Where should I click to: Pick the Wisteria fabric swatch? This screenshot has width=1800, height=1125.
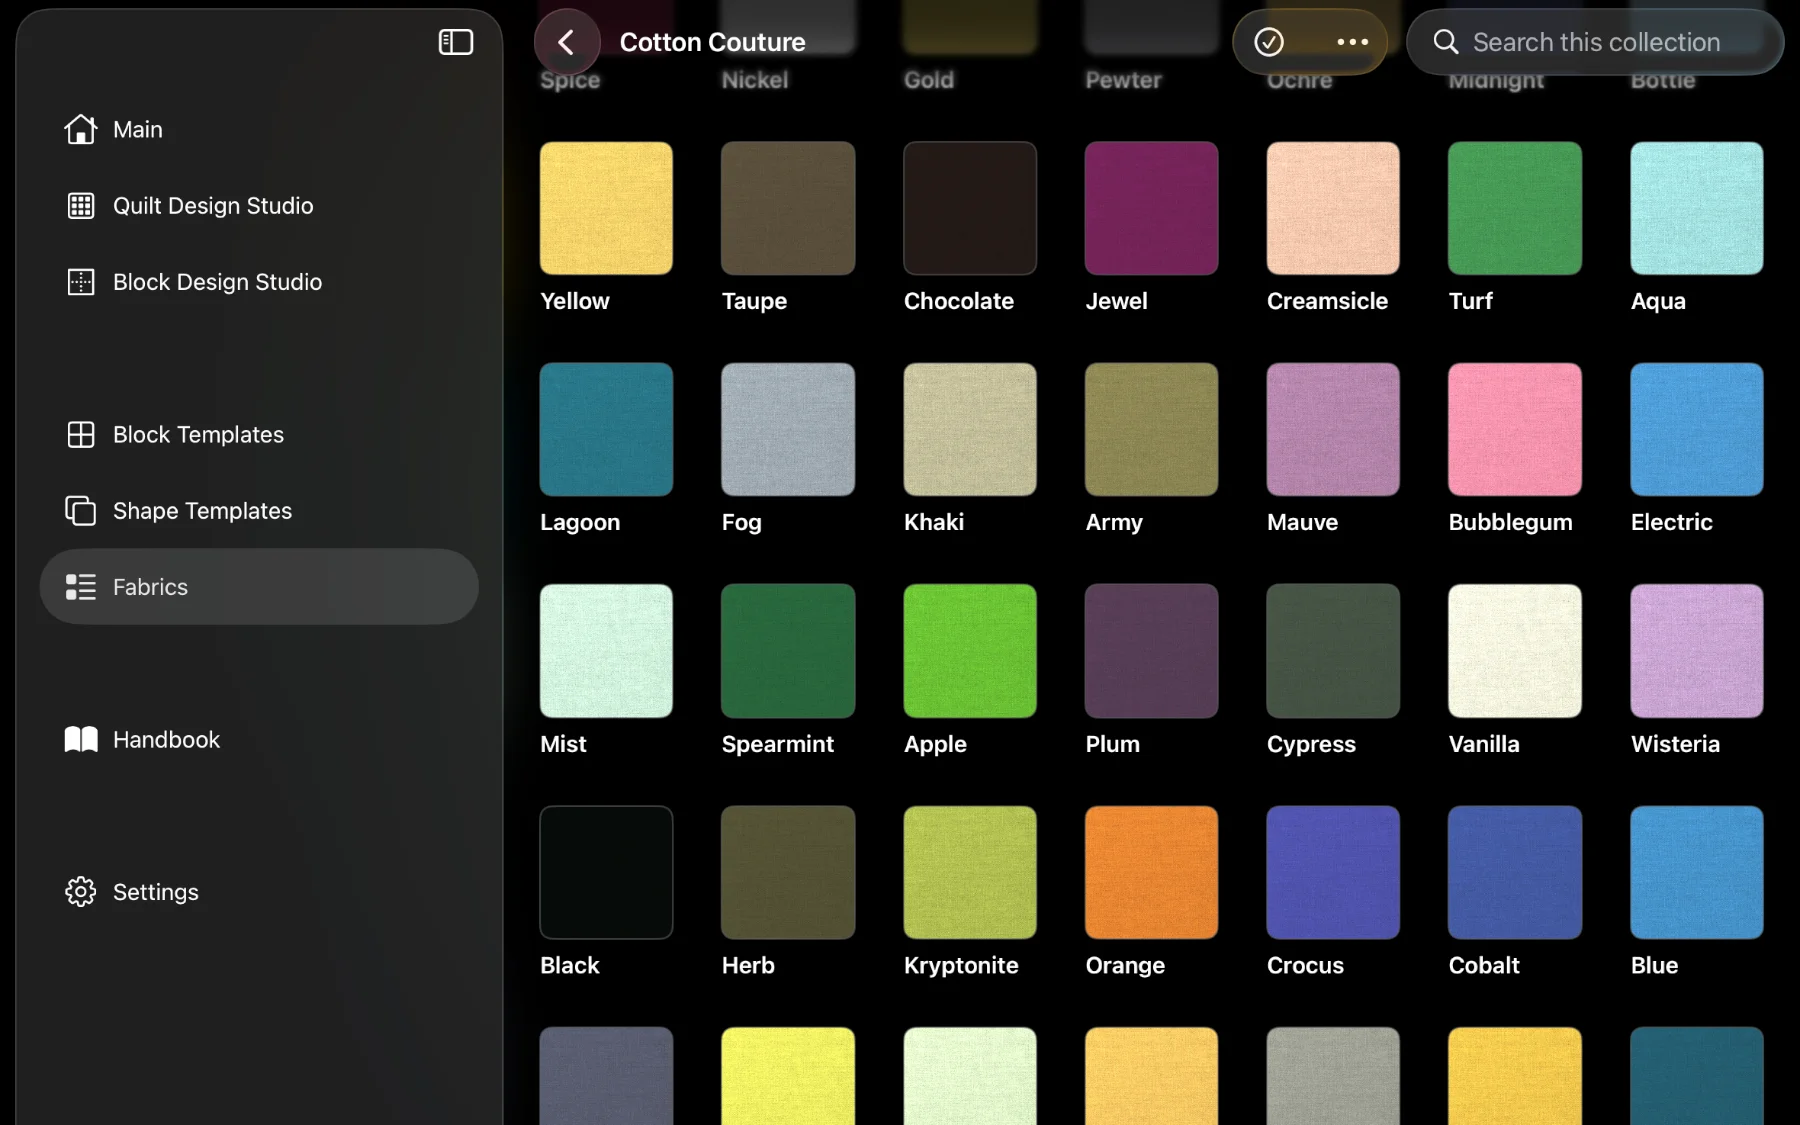pos(1697,651)
